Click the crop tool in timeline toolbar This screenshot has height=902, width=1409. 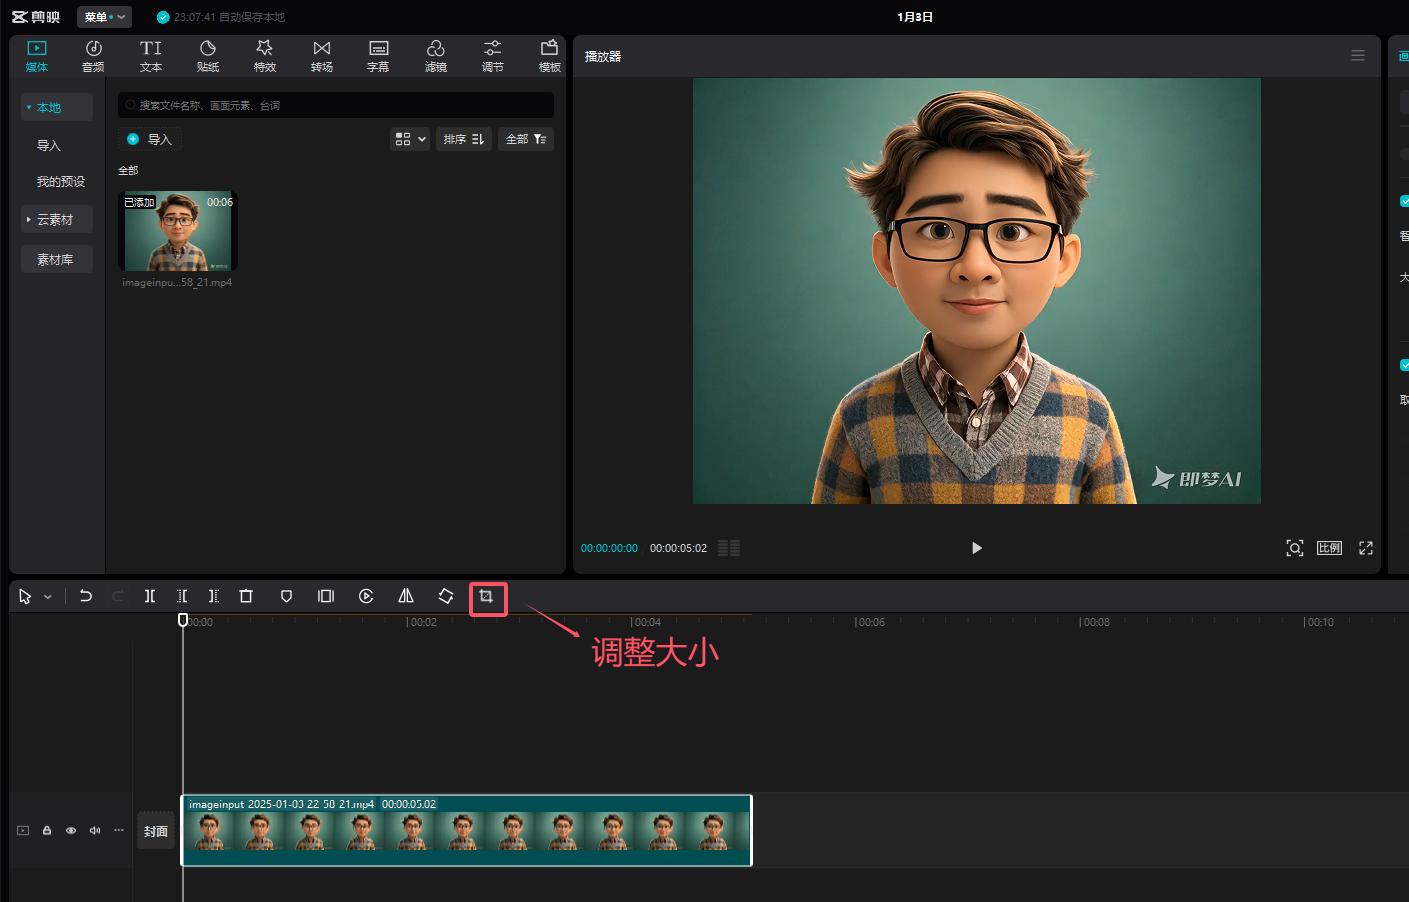[x=486, y=597]
